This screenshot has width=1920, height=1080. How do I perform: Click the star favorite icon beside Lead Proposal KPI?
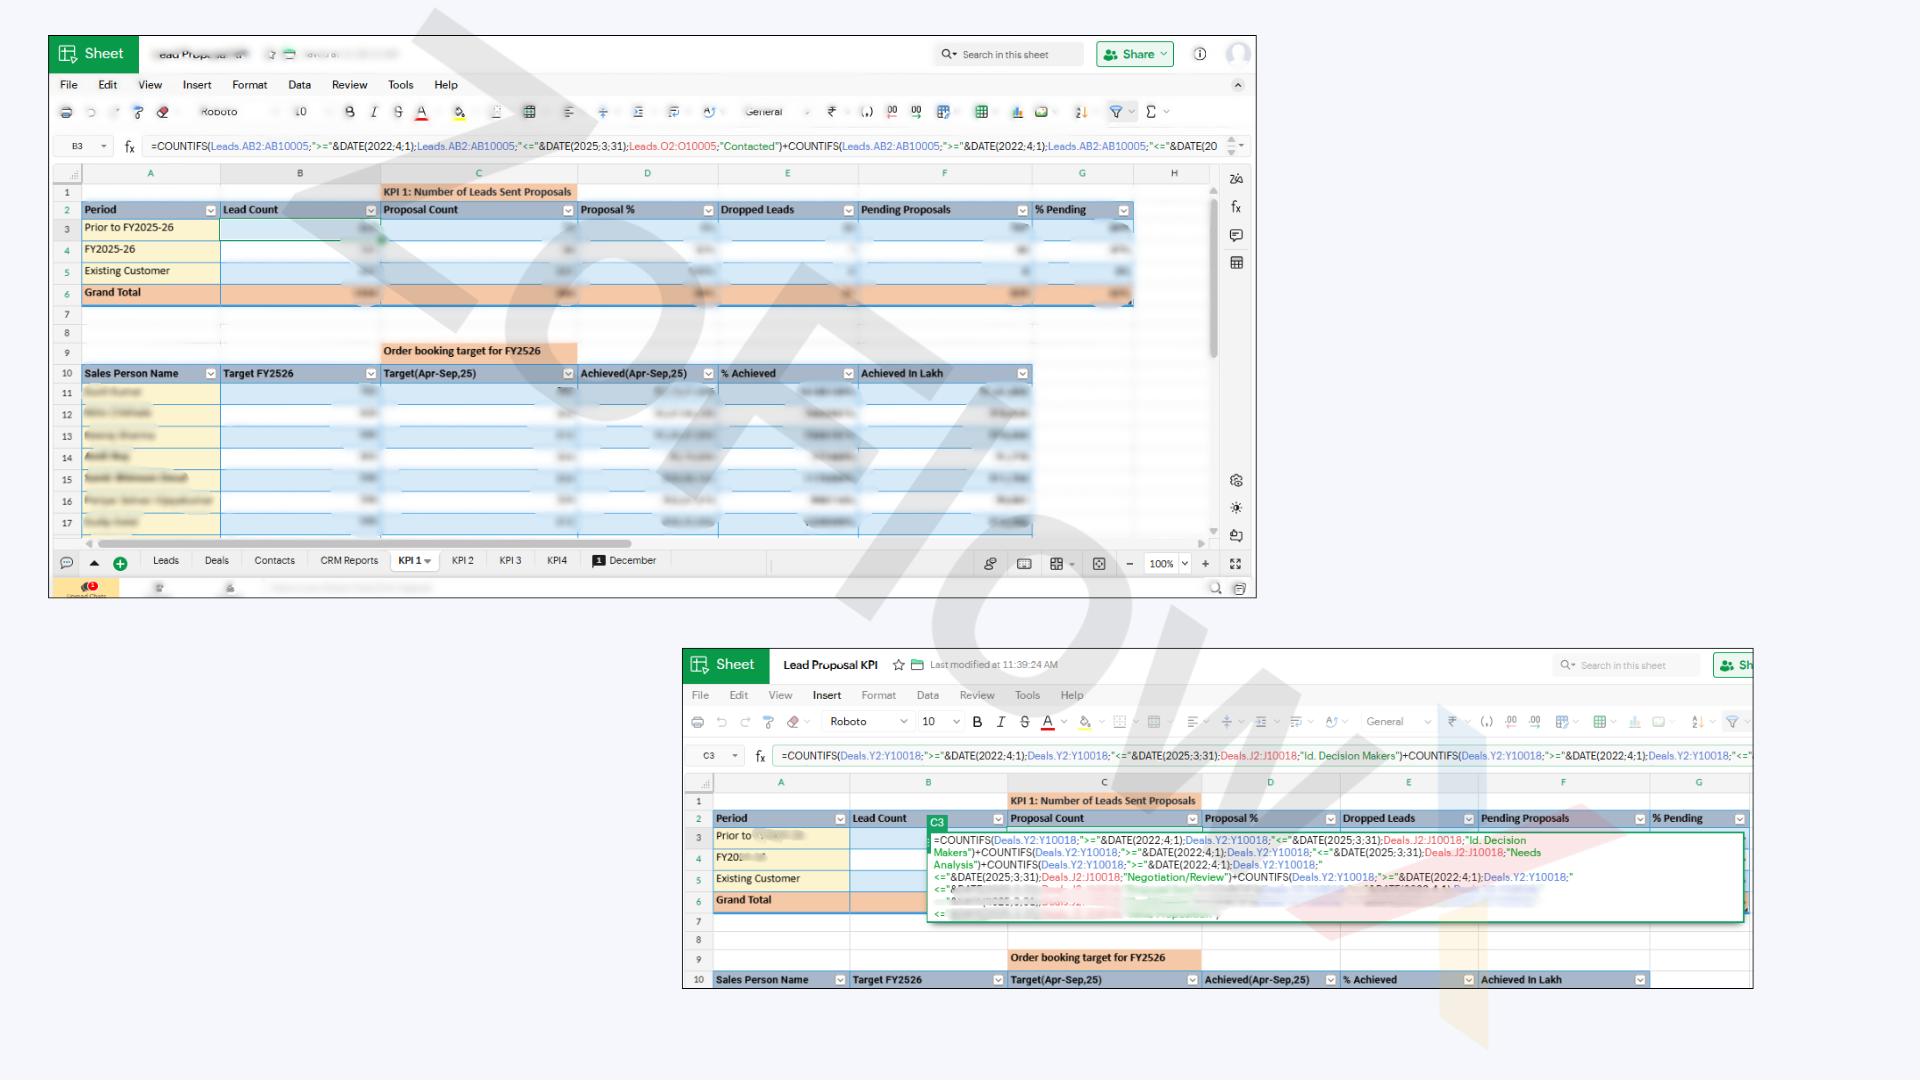(899, 665)
